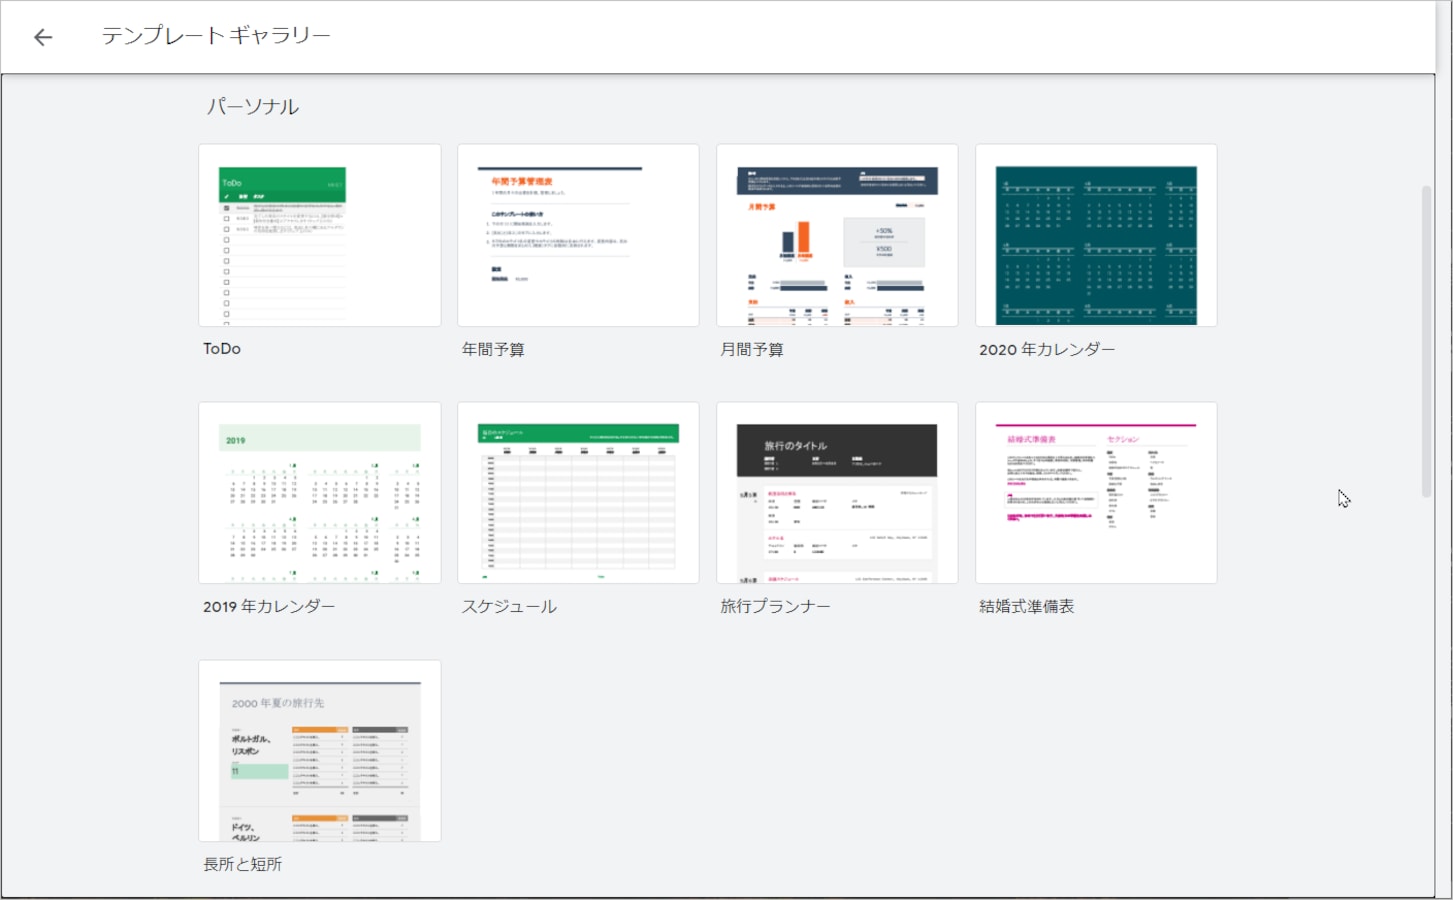
Task: Click the ToDo label text
Action: click(222, 349)
